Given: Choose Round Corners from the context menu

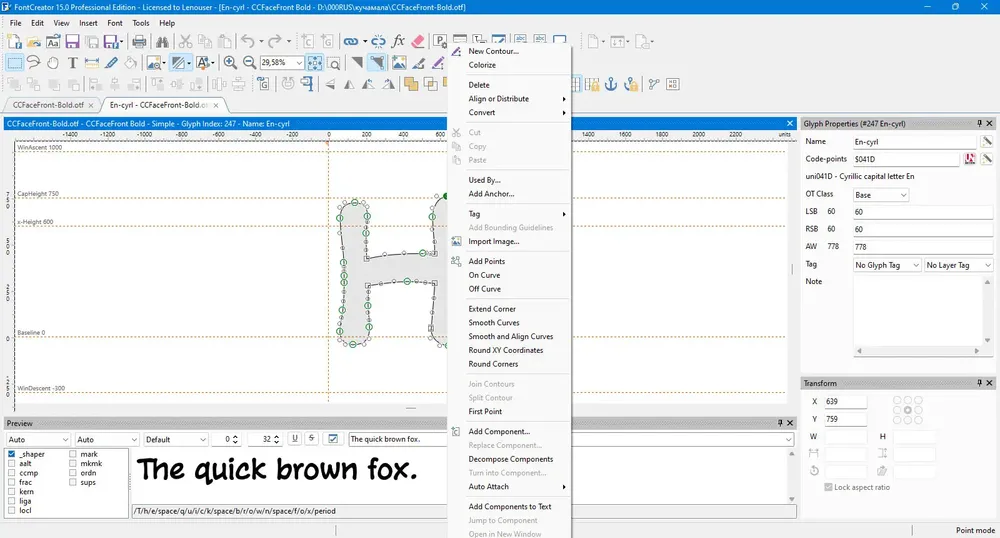Looking at the screenshot, I should pos(493,364).
